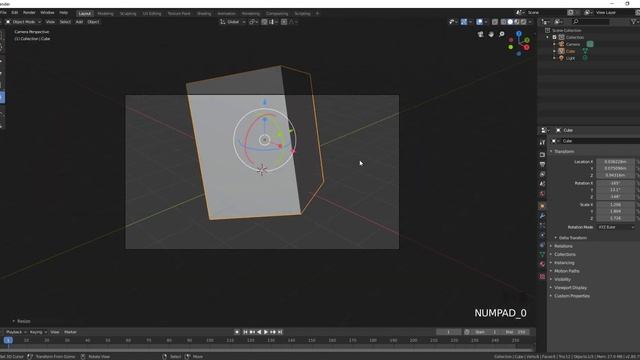Click the red X axis on navigation gizmo
The image size is (640, 360).
527,47
